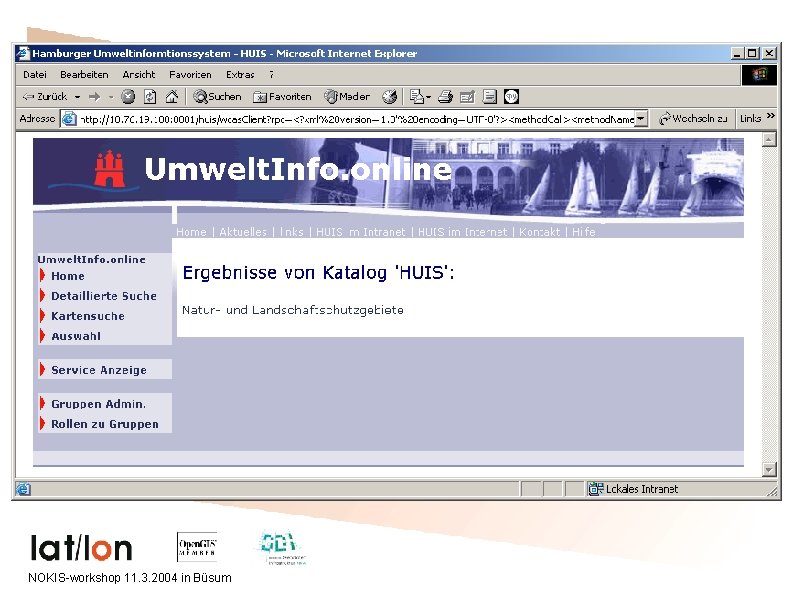The width and height of the screenshot is (794, 595).
Task: Click the Windows logo throbber
Action: click(759, 75)
